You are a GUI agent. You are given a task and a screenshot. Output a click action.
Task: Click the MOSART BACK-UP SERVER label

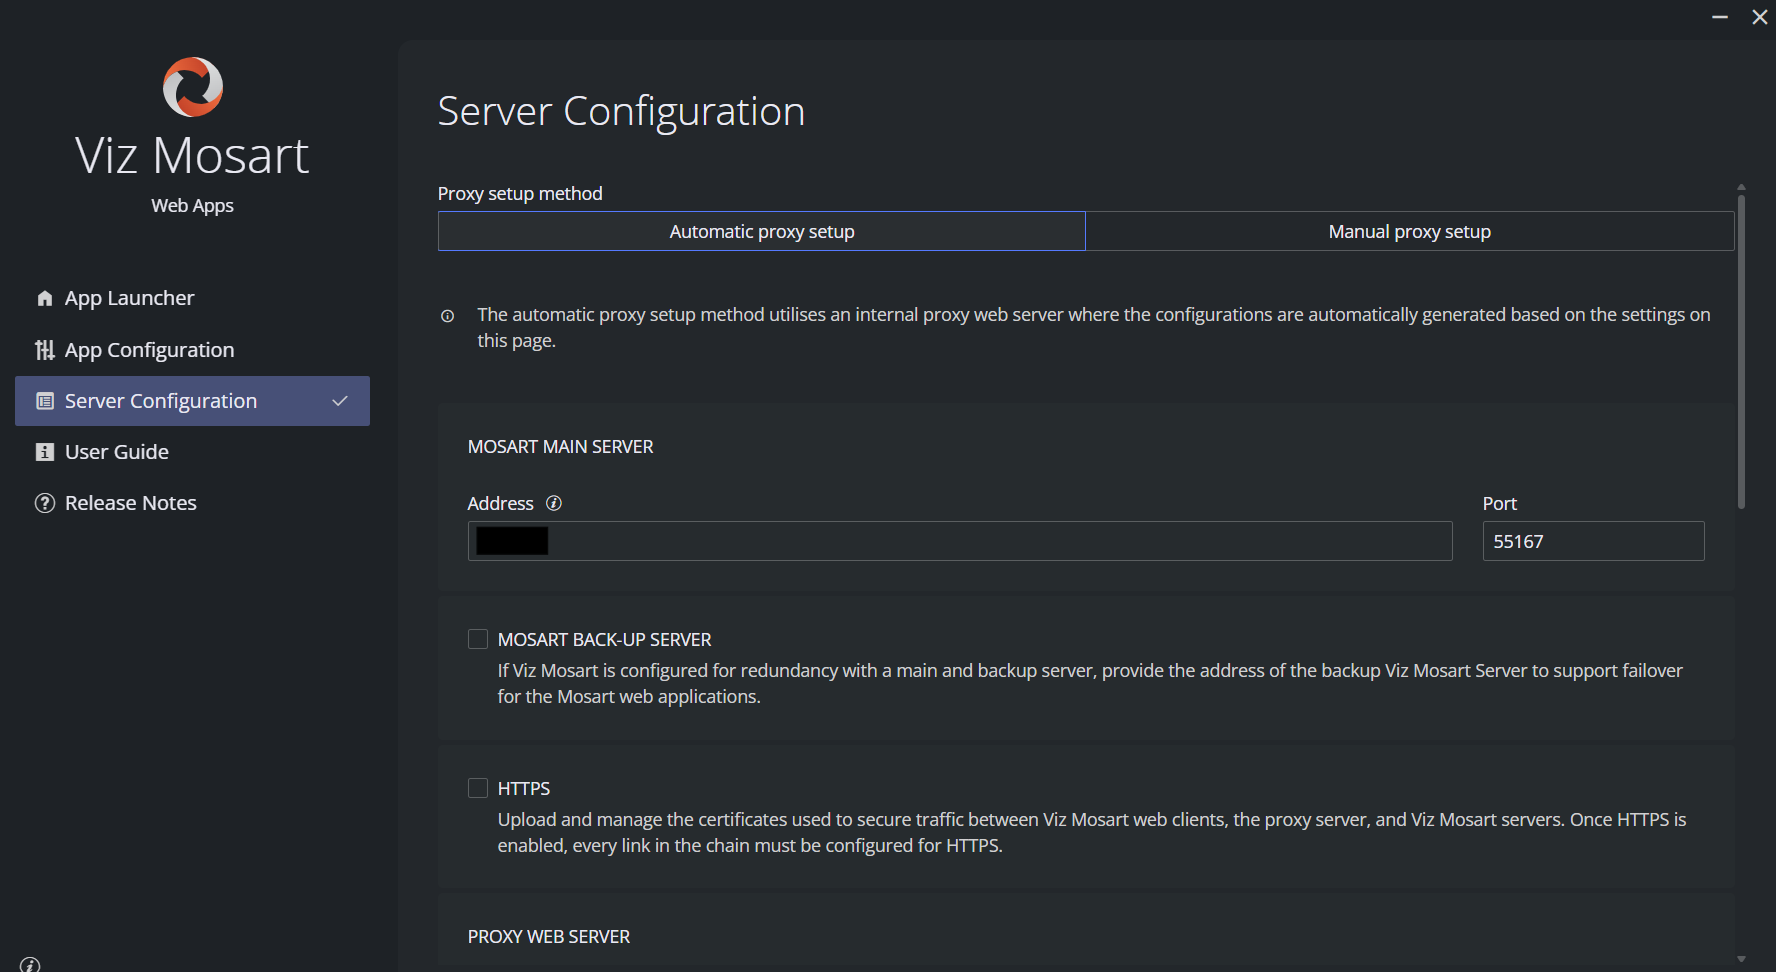605,639
